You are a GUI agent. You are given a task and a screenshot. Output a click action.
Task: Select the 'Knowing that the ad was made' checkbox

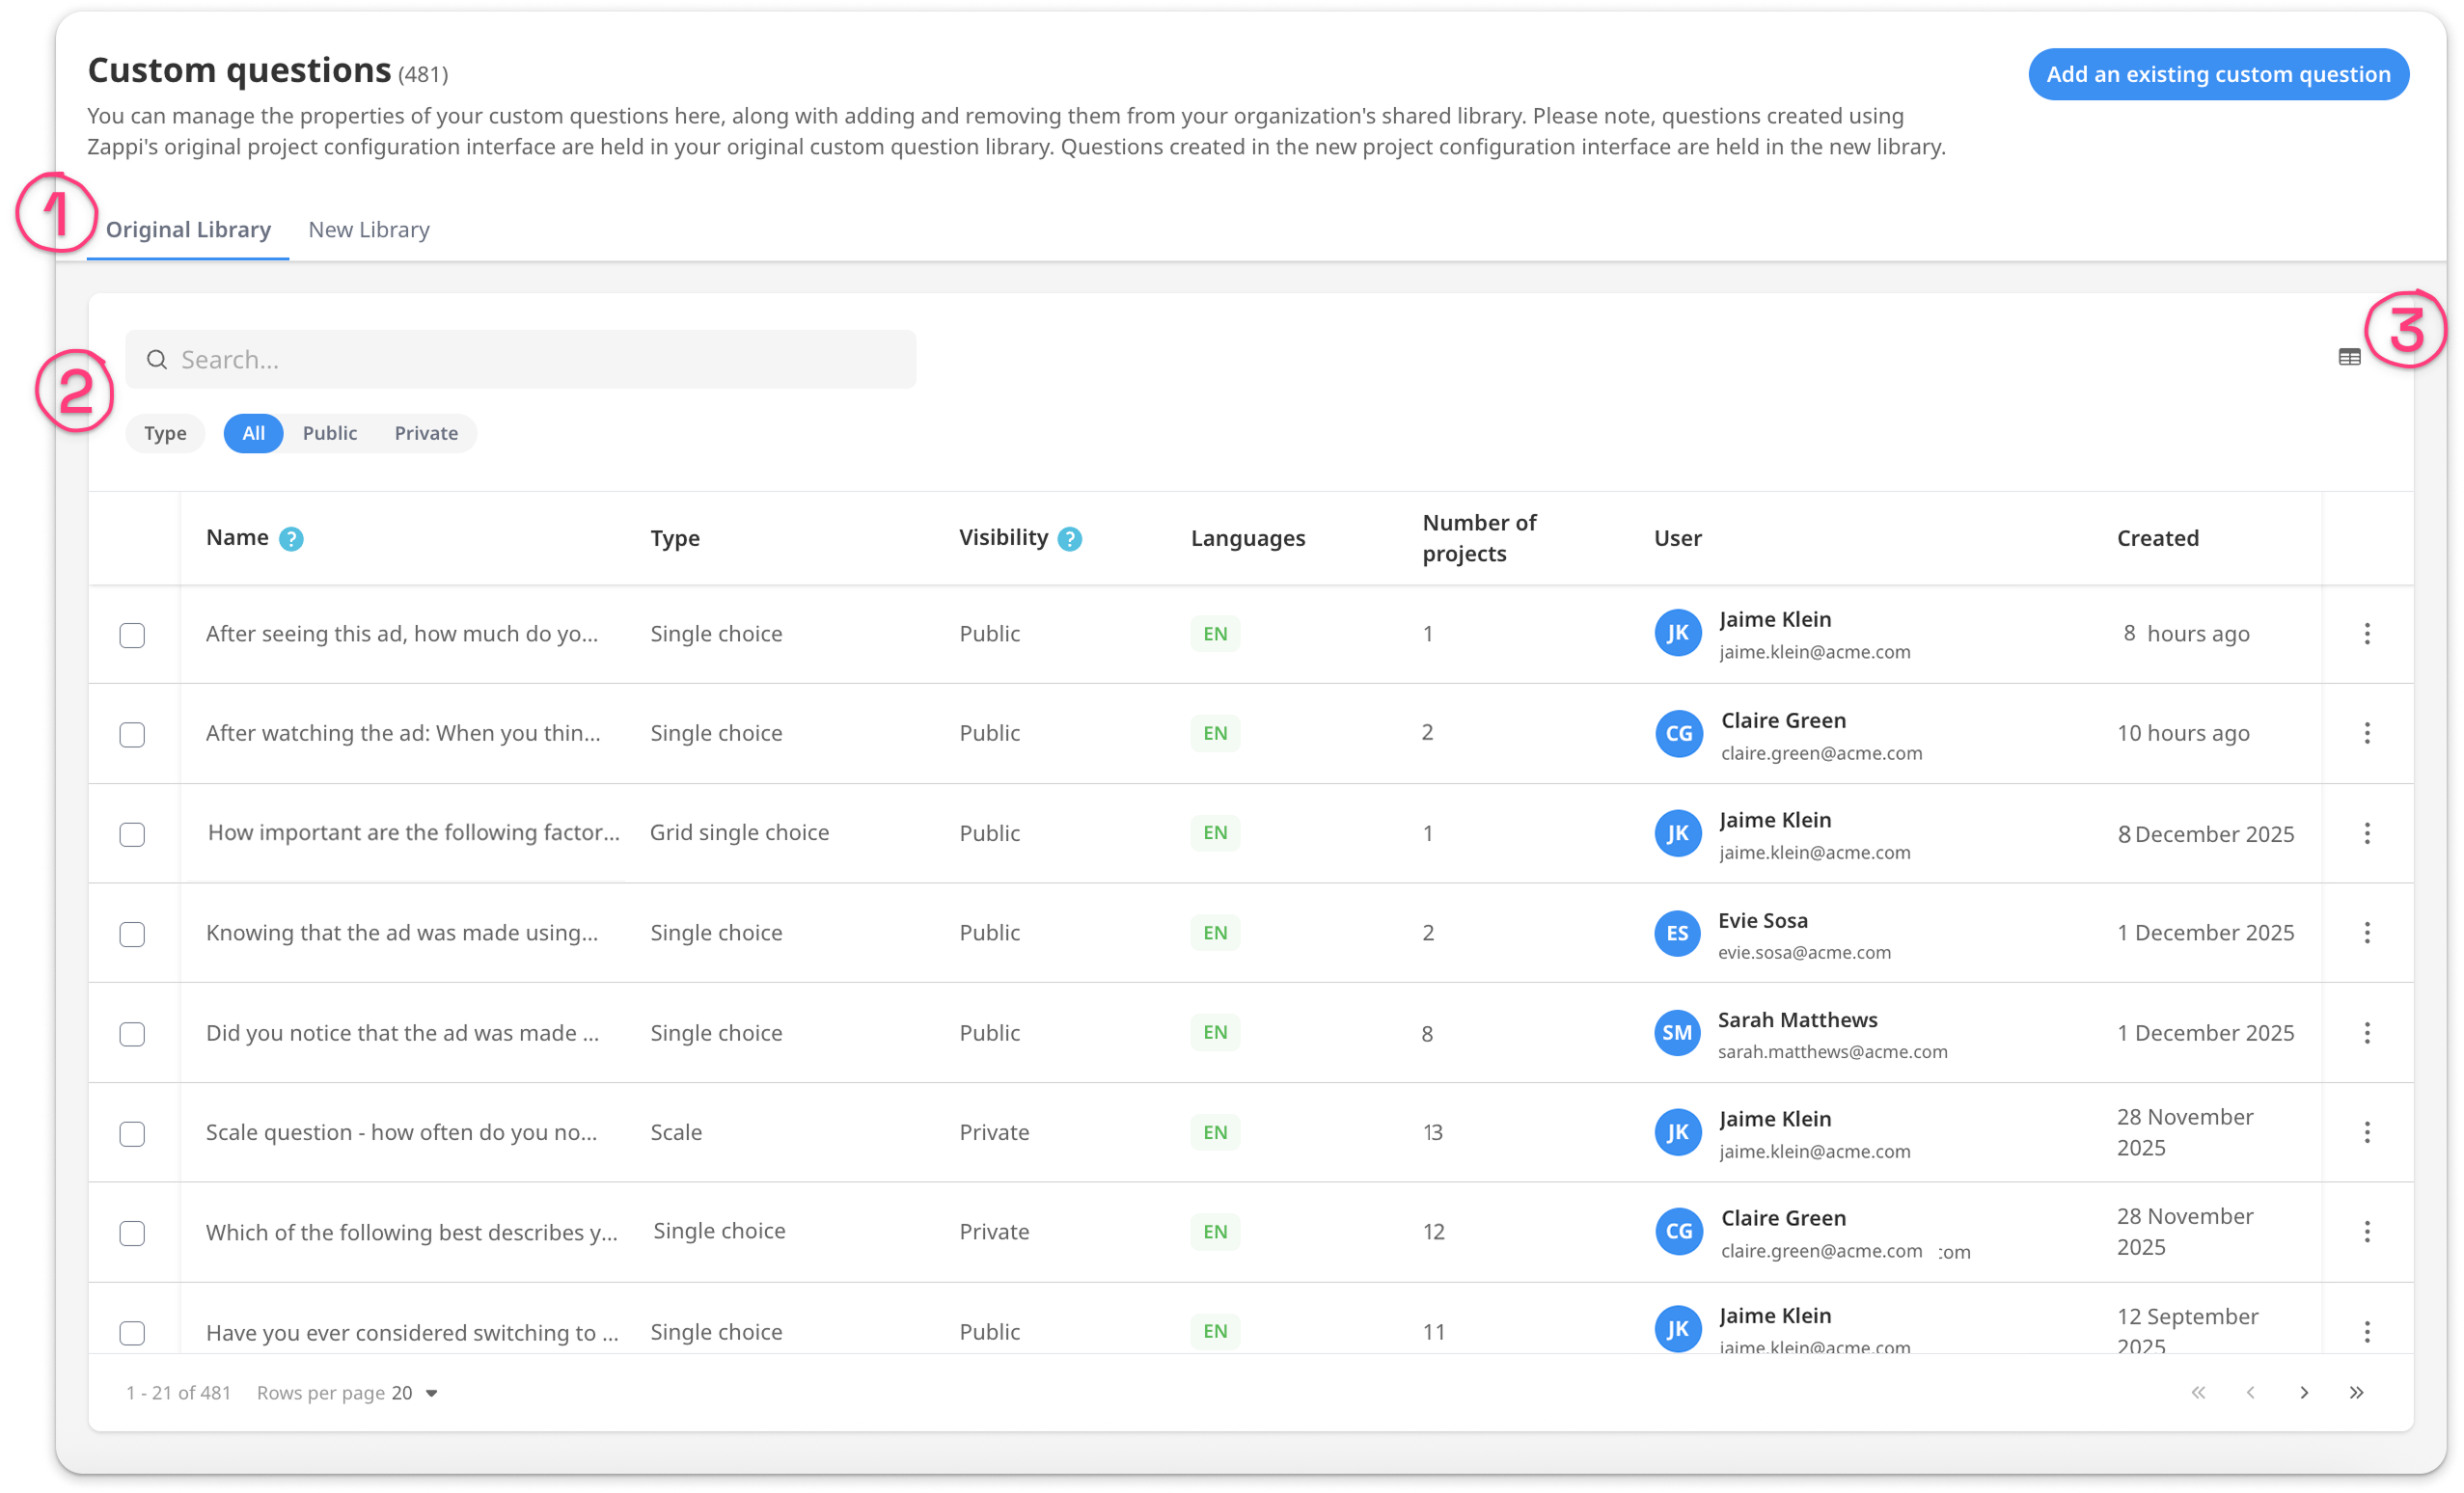pos(132,934)
